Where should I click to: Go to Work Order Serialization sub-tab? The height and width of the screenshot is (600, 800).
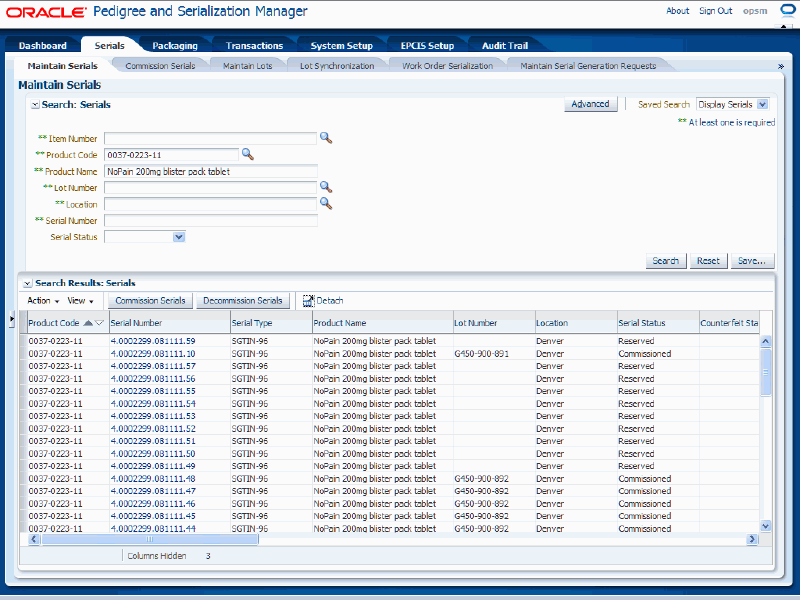(x=447, y=66)
